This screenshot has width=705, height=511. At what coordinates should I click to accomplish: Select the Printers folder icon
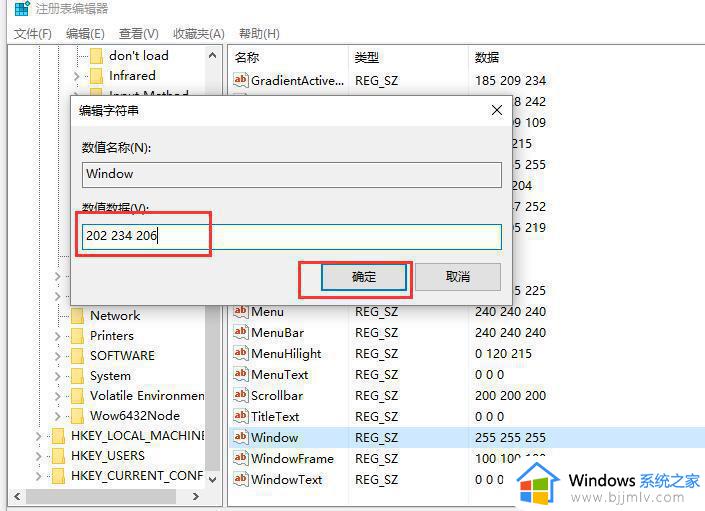77,336
